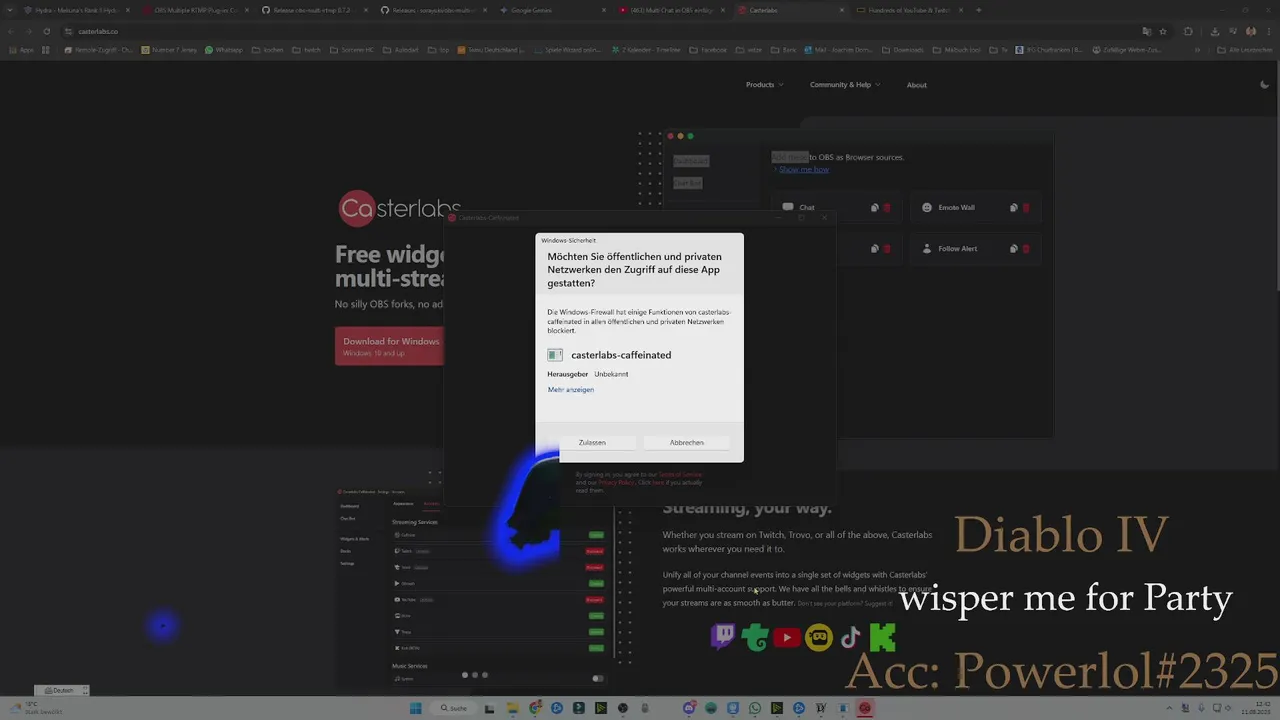This screenshot has height=720, width=1280.
Task: Click the Follow Alert person icon
Action: (927, 249)
